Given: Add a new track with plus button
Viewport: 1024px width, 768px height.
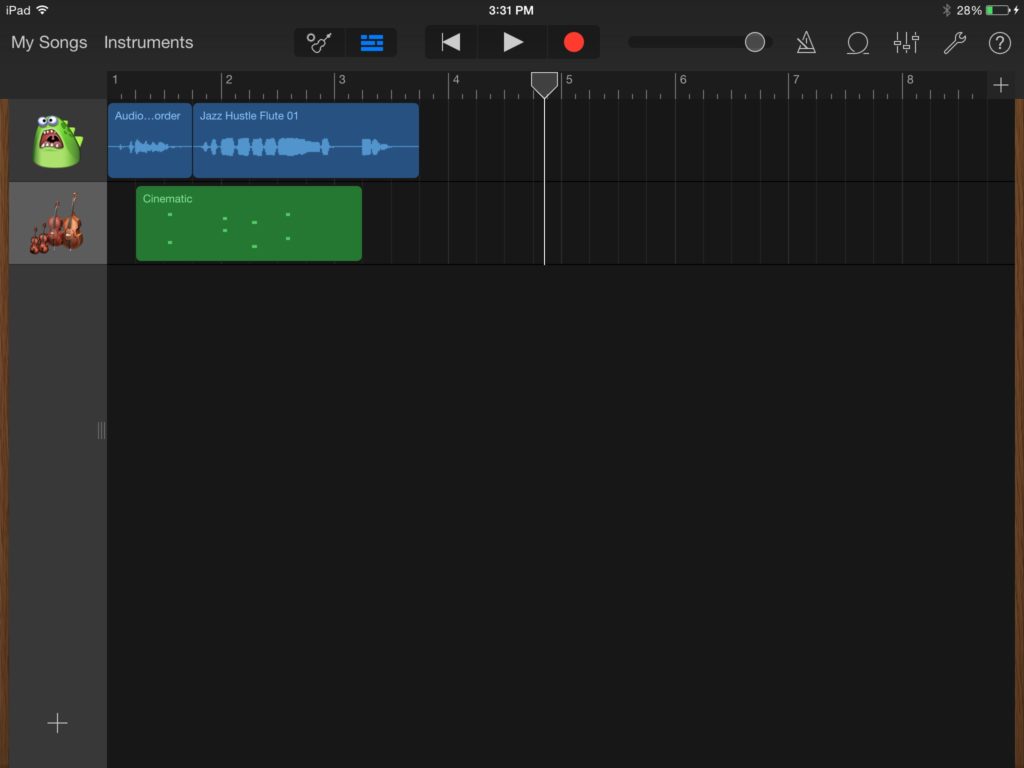Looking at the screenshot, I should coord(57,723).
